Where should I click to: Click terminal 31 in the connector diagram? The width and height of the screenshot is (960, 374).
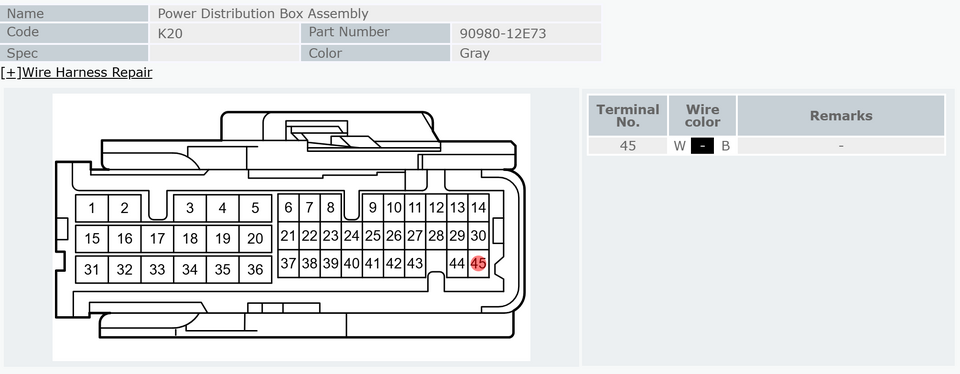click(92, 269)
